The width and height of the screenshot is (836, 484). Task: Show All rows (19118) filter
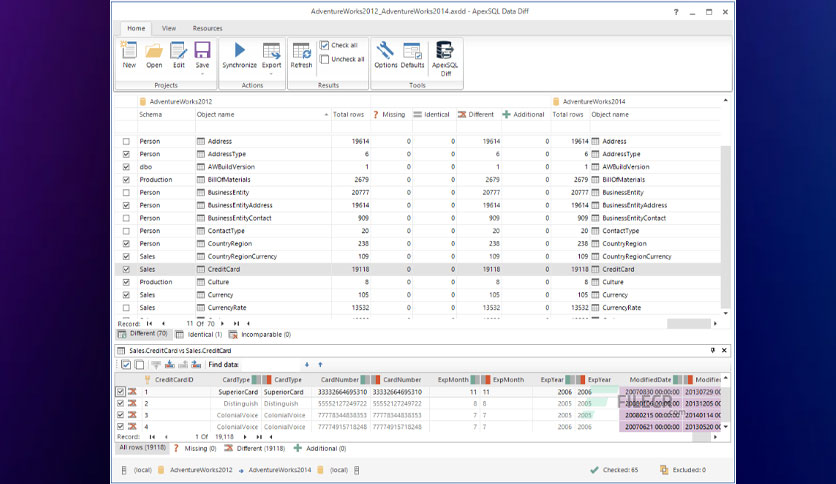click(x=142, y=448)
